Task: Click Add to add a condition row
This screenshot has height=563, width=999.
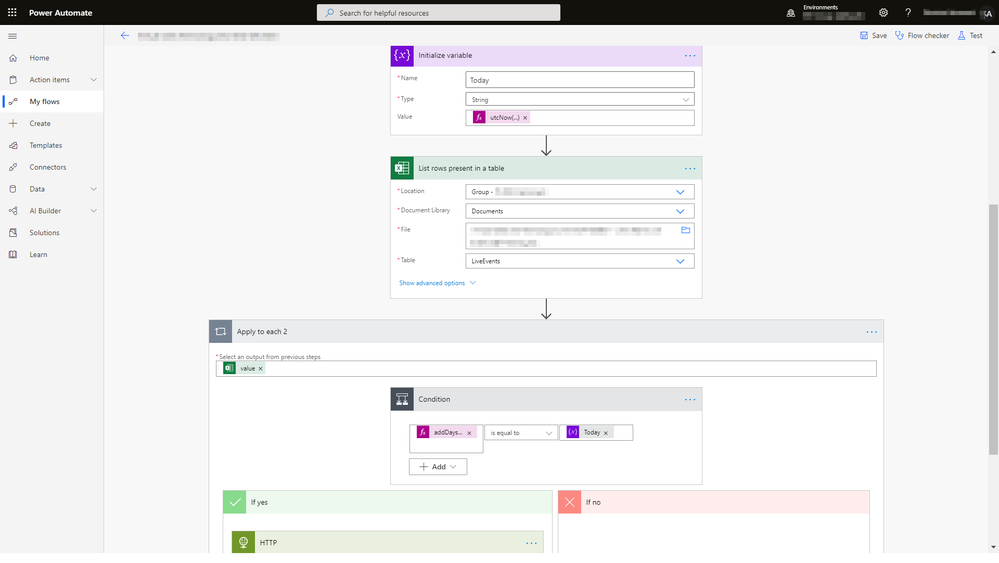Action: pos(438,467)
